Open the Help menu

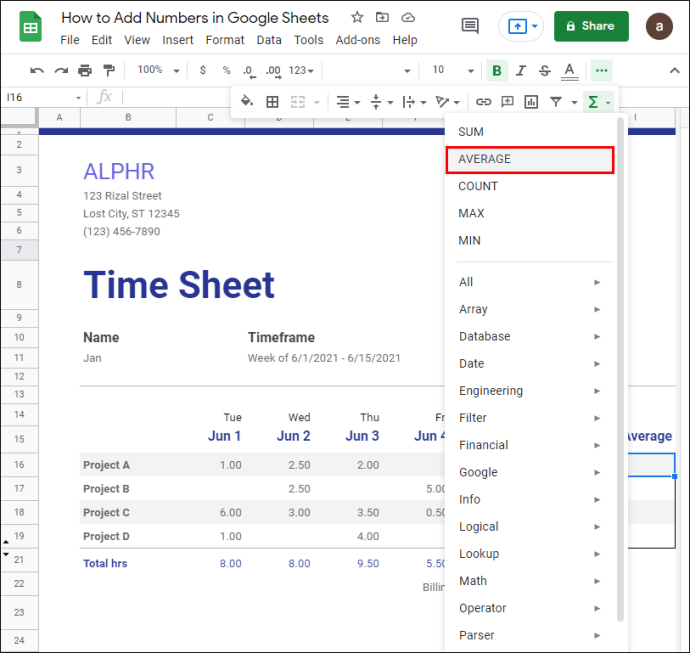(405, 40)
